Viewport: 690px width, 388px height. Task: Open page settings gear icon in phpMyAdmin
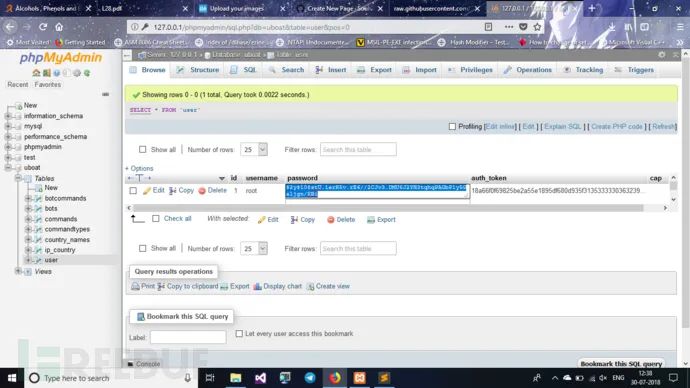point(662,55)
